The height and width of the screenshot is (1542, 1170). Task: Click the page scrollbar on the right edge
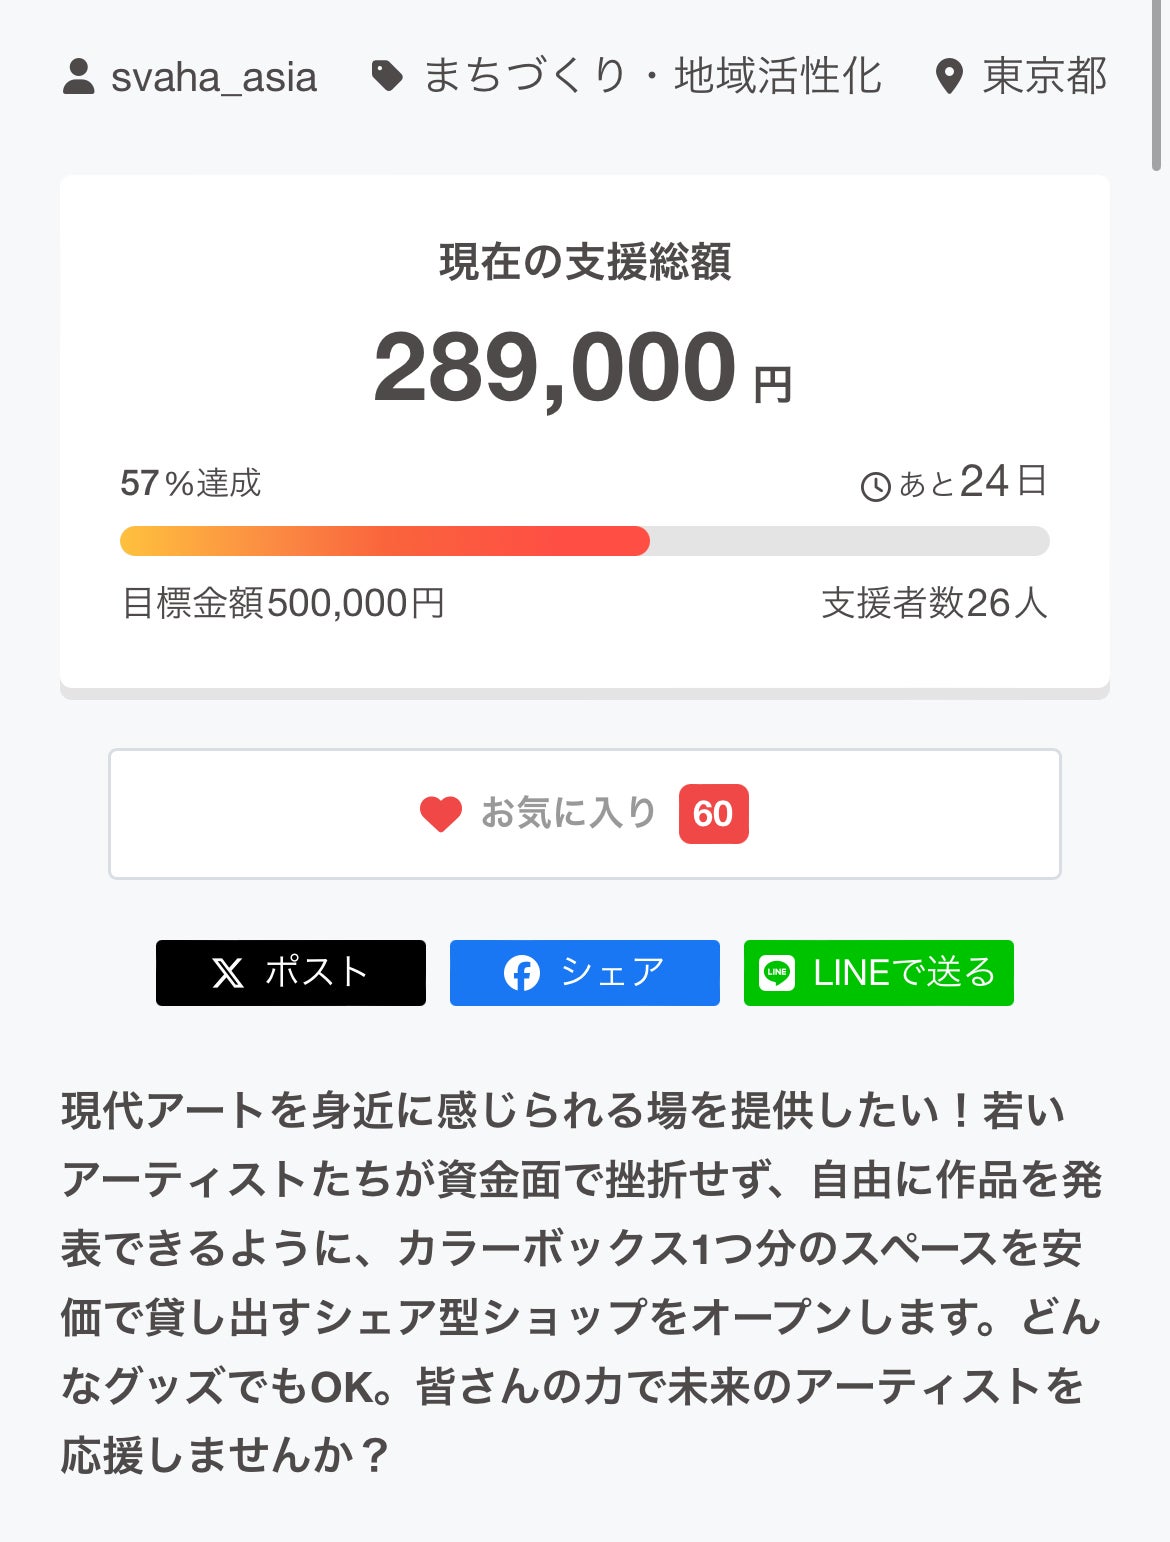click(1156, 85)
